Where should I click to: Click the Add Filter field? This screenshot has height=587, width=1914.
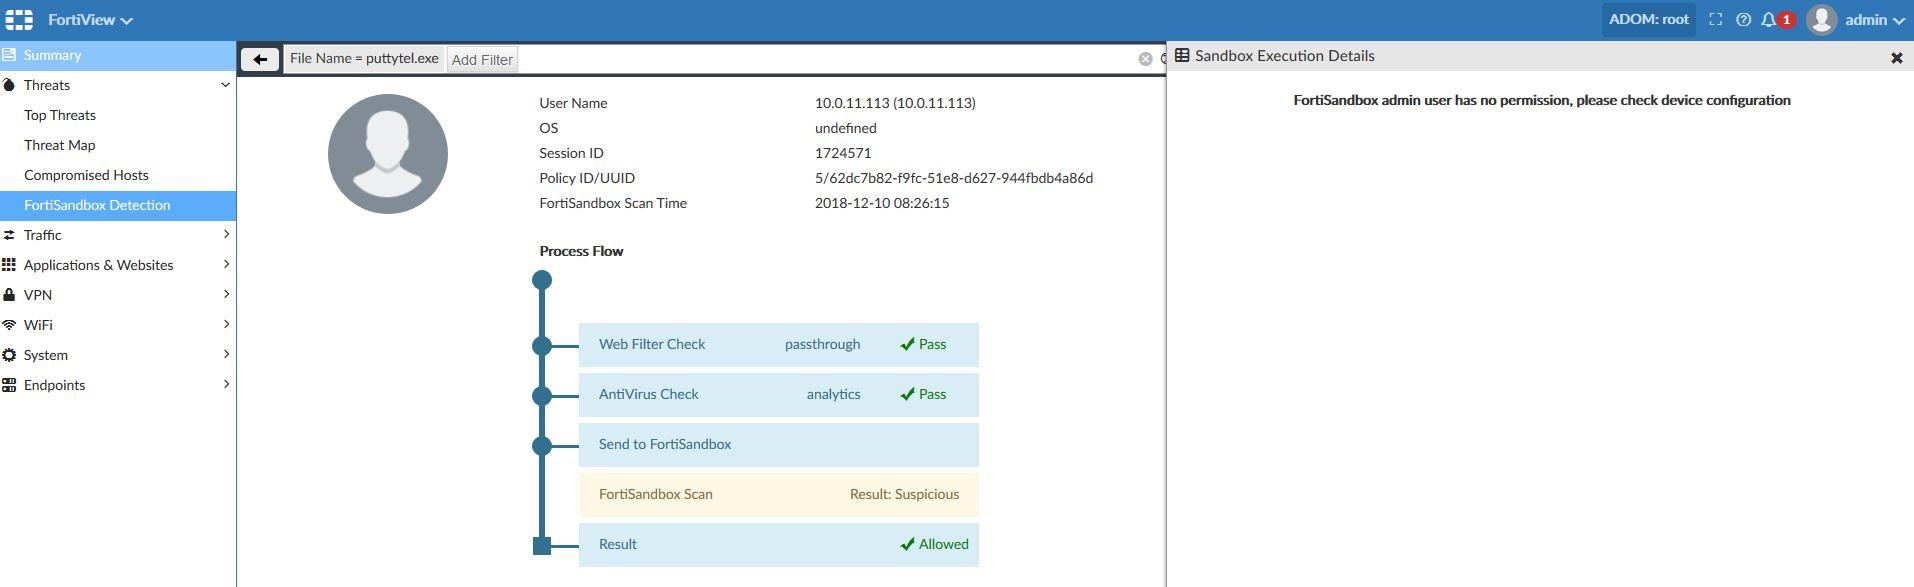[x=482, y=60]
